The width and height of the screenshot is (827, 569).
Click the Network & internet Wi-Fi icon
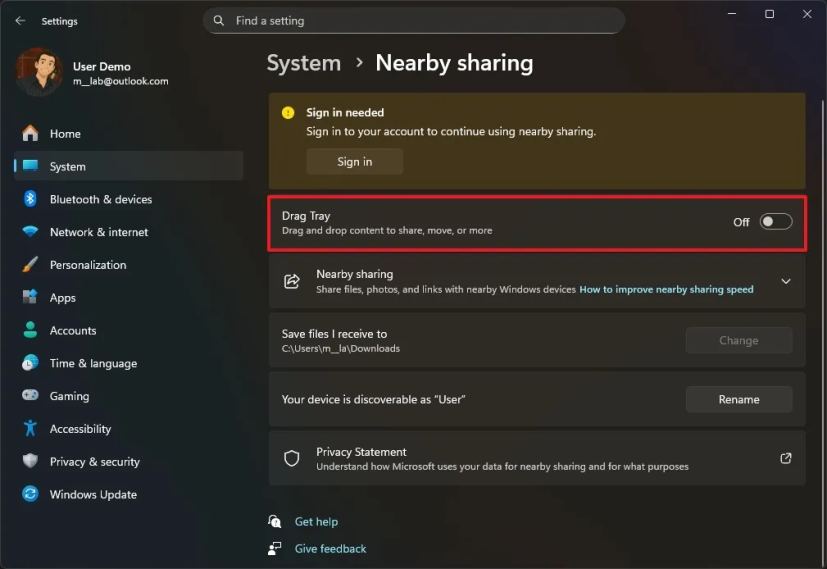click(x=30, y=232)
